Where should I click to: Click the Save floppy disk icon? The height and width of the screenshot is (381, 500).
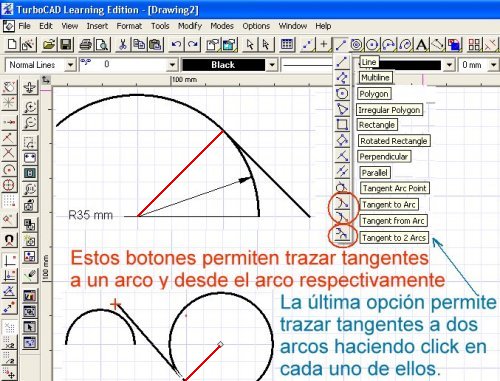[65, 45]
